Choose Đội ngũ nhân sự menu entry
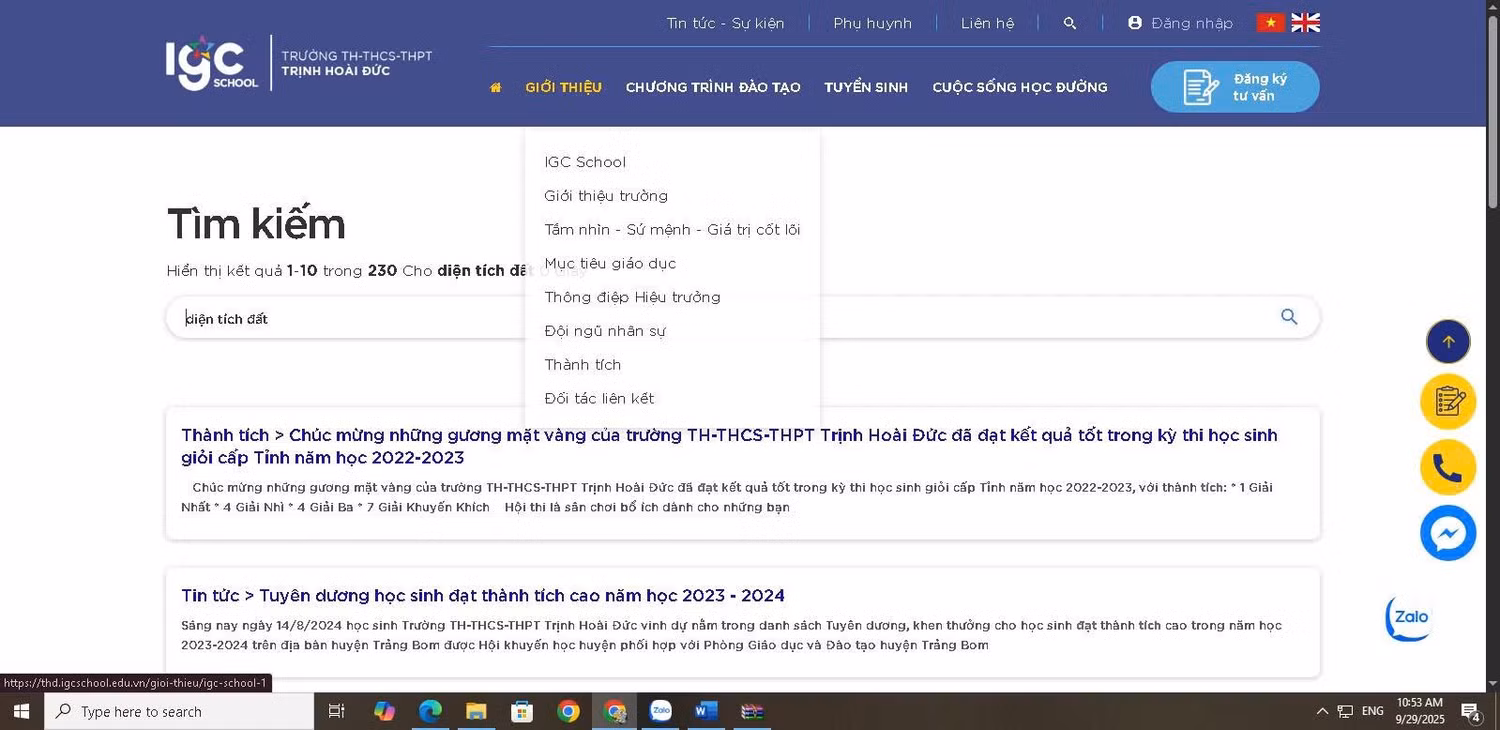This screenshot has height=730, width=1500. point(605,331)
